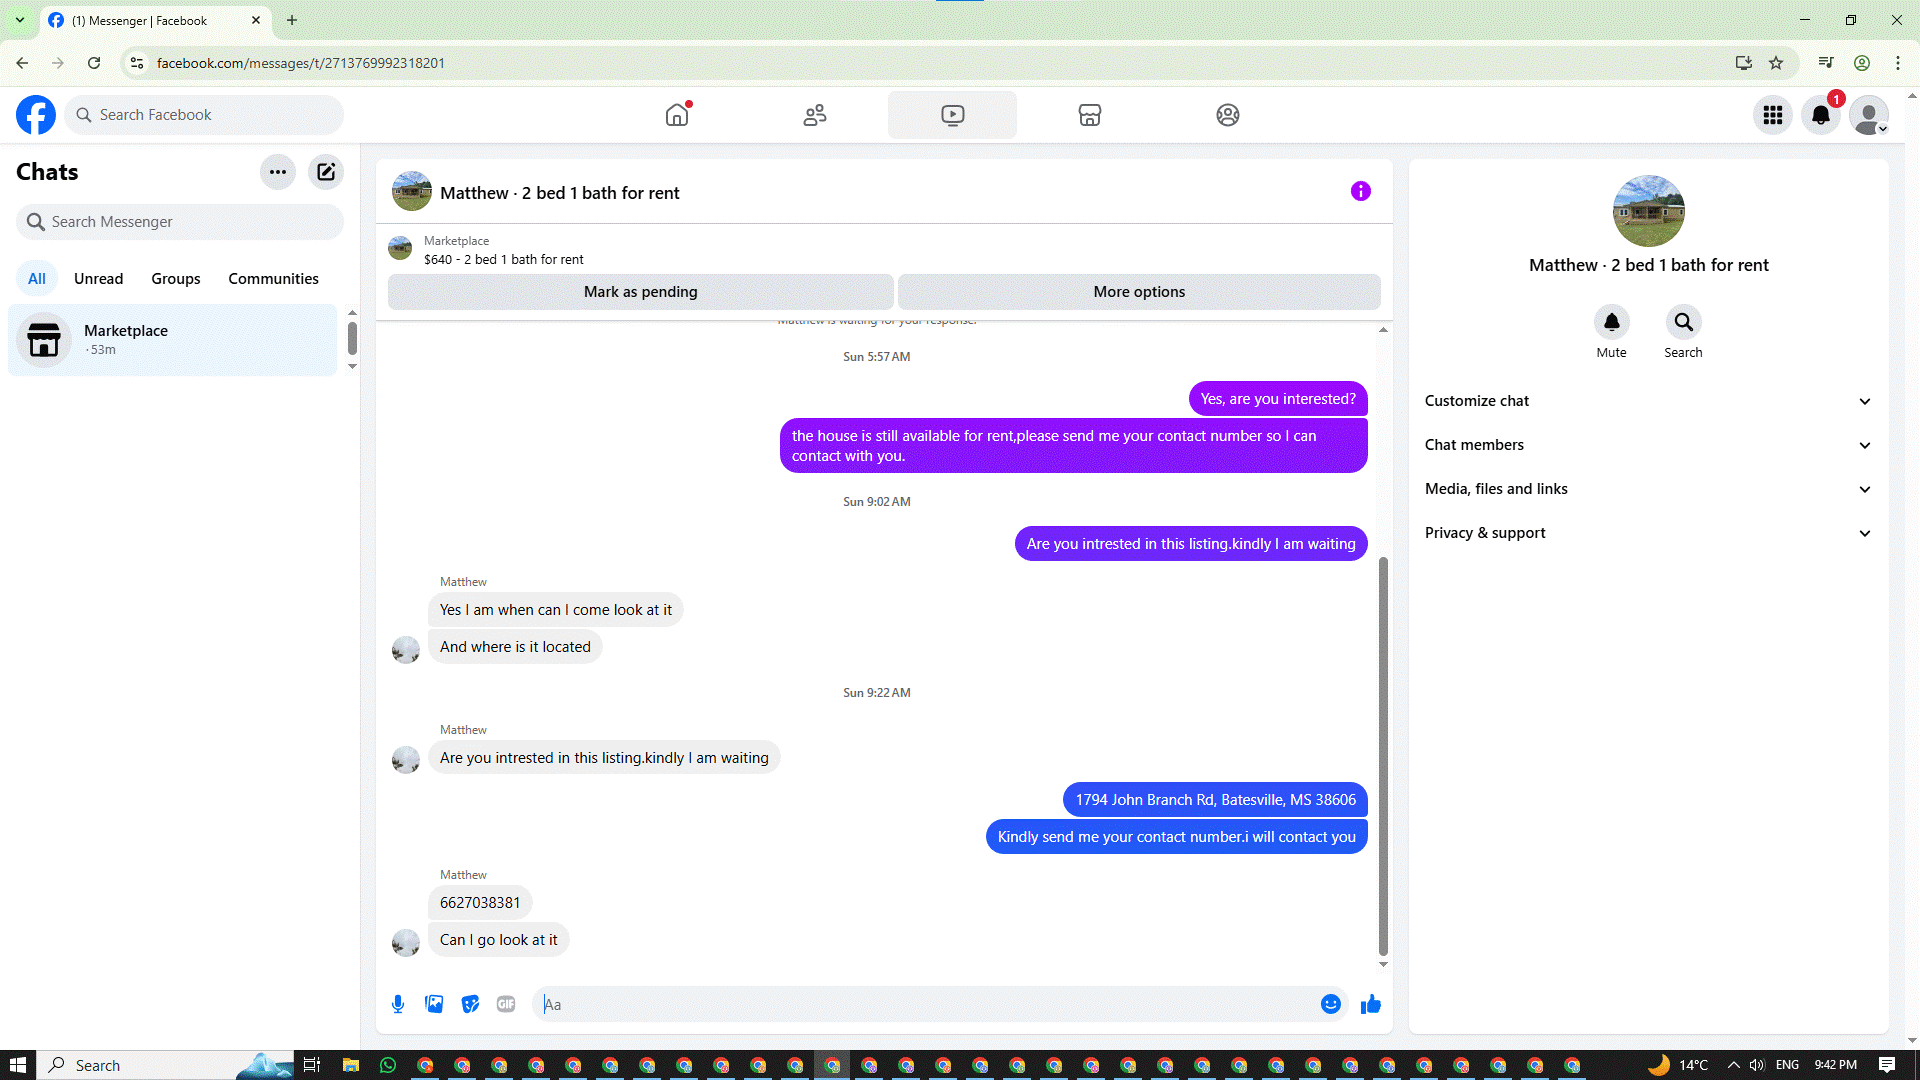Click the conversation scrollbar thumb
This screenshot has height=1080, width=1920.
click(x=1383, y=756)
